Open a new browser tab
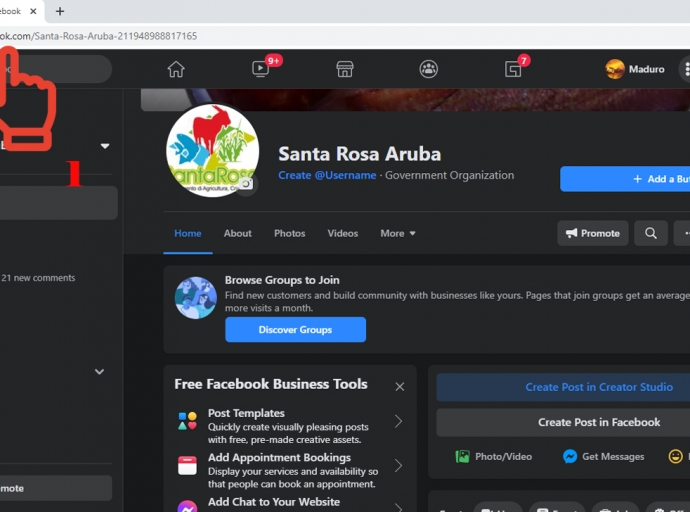Screen dimensions: 690x512 [60, 11]
